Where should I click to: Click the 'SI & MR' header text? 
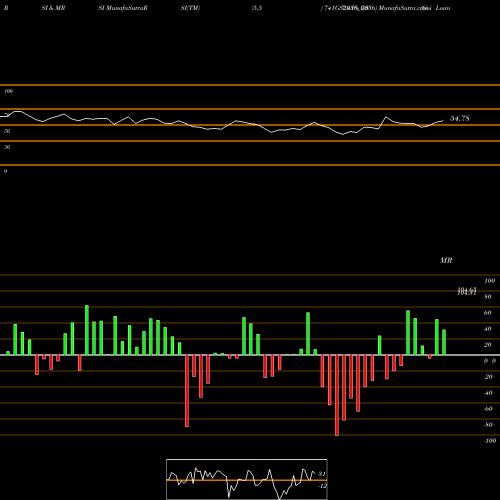(53, 8)
